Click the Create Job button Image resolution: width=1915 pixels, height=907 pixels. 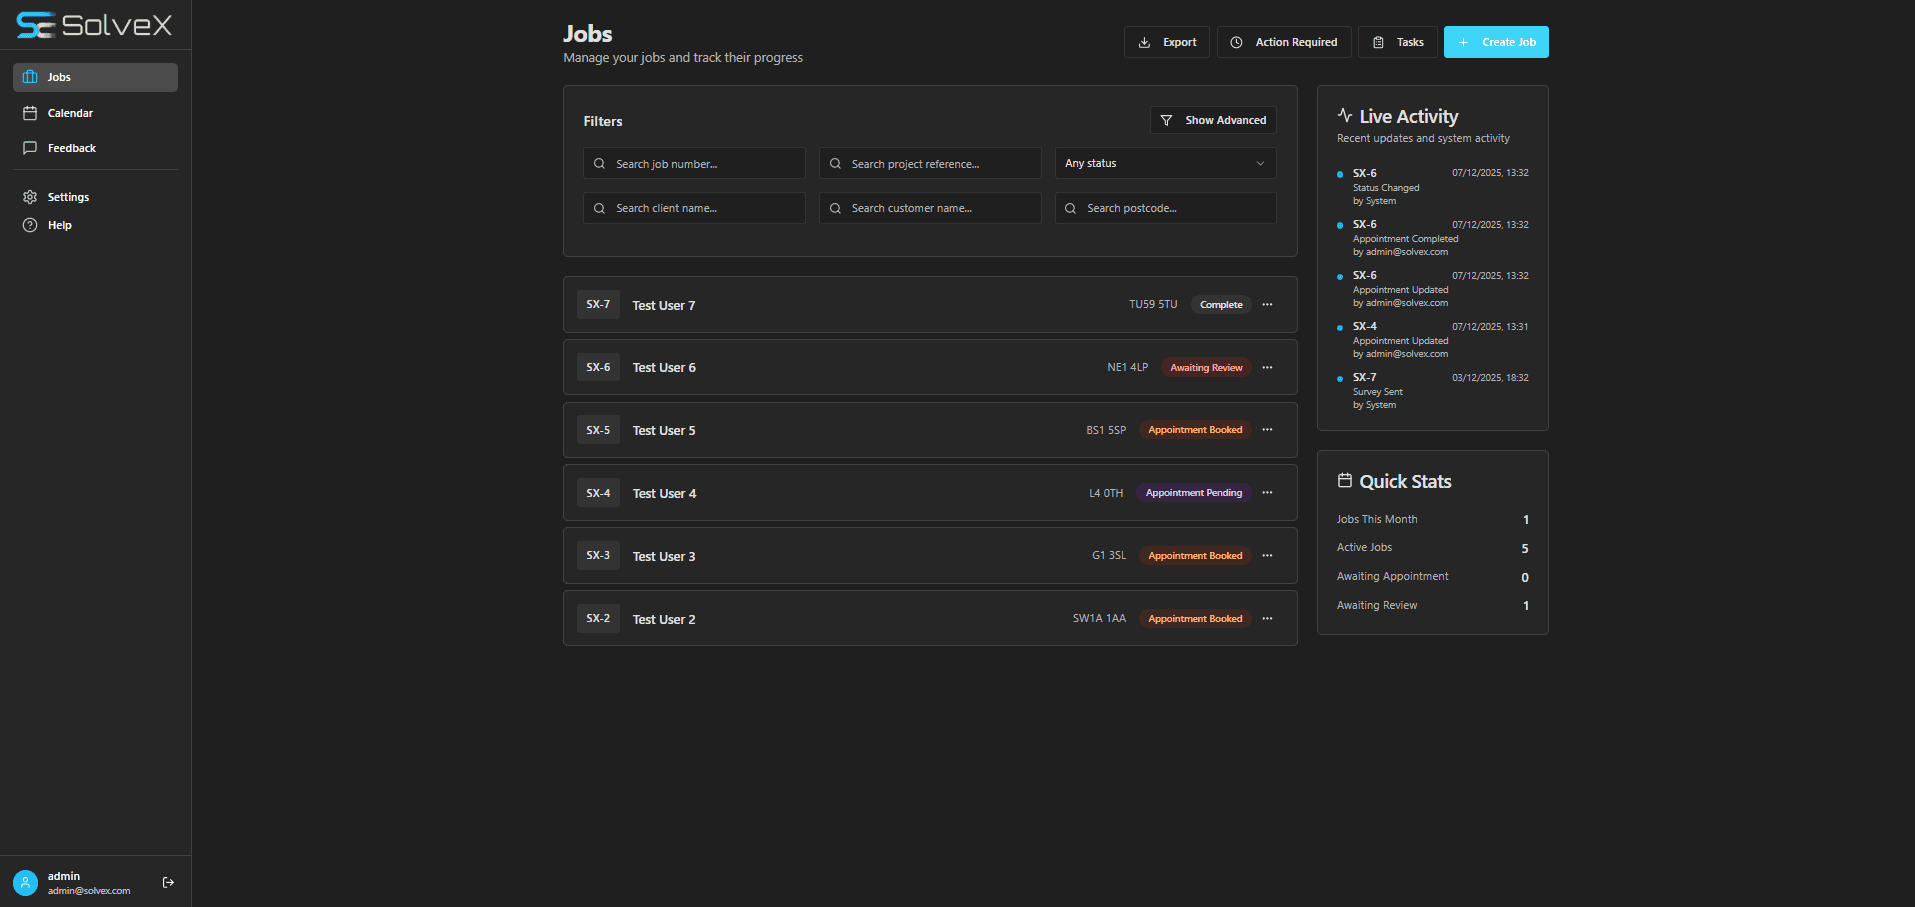(1496, 42)
